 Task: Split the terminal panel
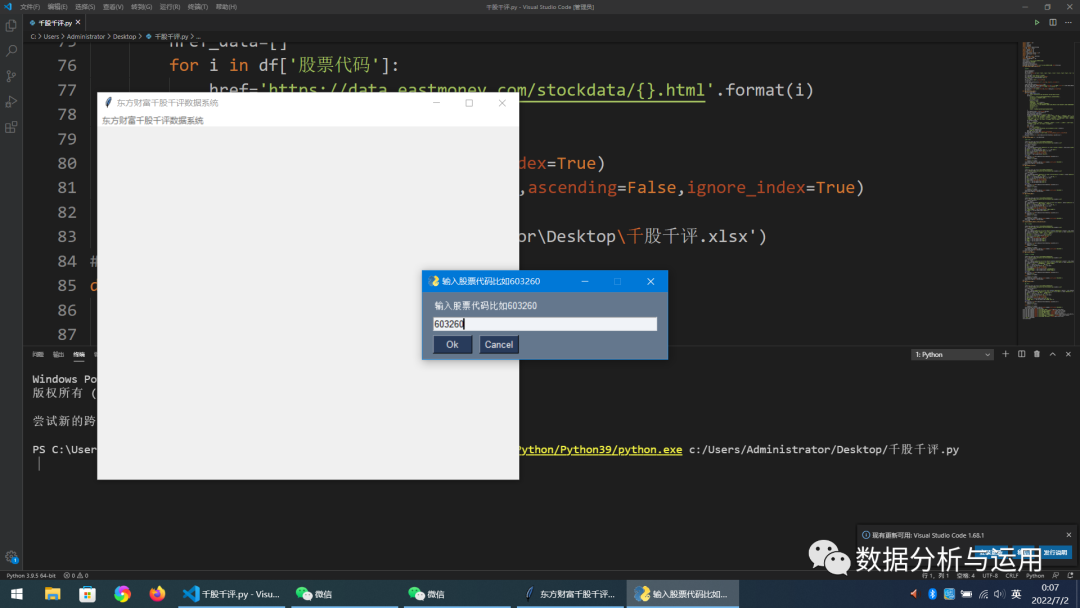(1021, 354)
